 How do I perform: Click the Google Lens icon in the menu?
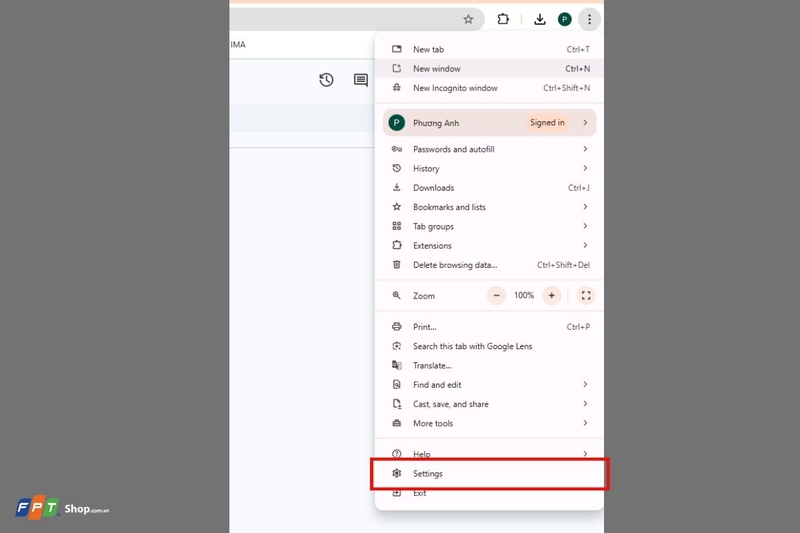396,346
